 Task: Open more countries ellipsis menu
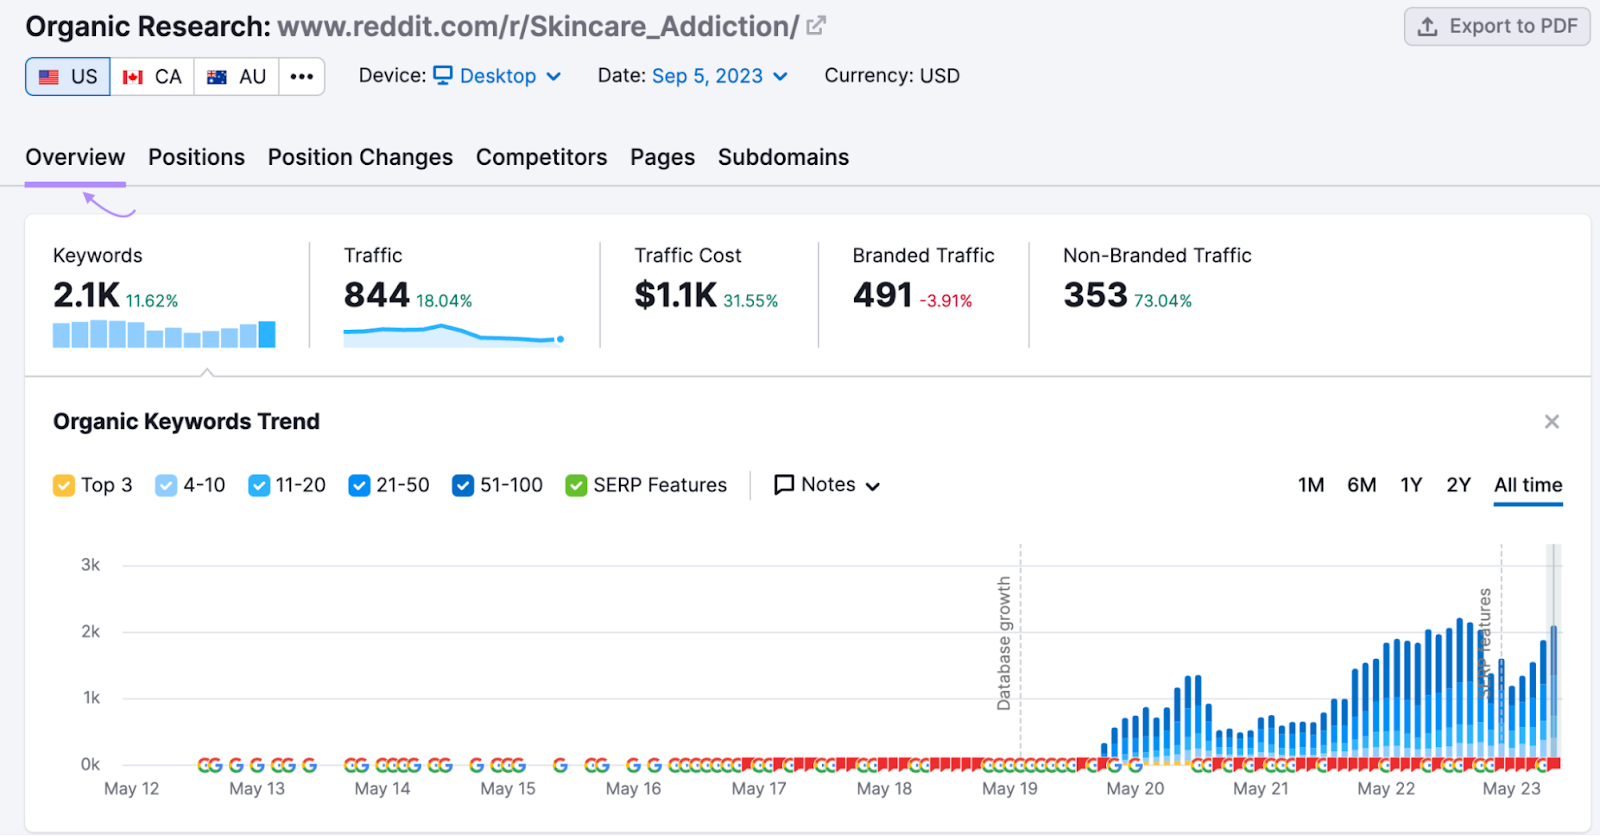(x=301, y=77)
